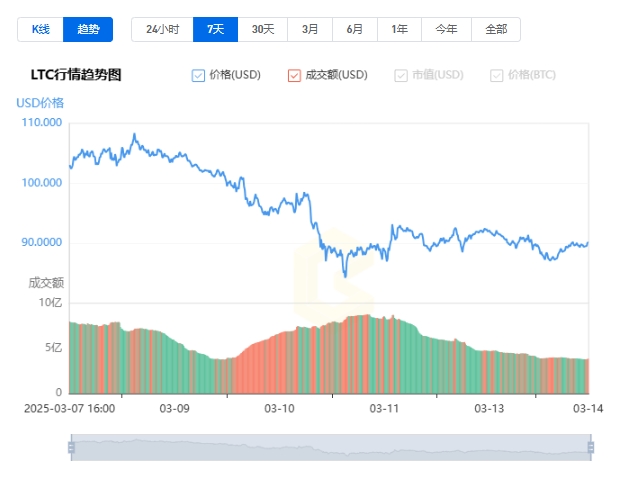Image resolution: width=620 pixels, height=477 pixels.
Task: Choose the 24小时 time range
Action: point(163,29)
